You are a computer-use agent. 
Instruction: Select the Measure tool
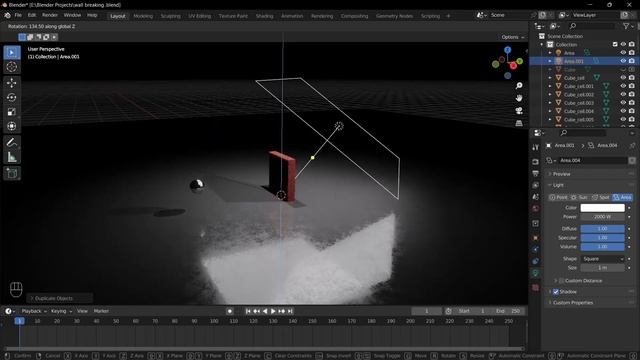pyautogui.click(x=12, y=157)
